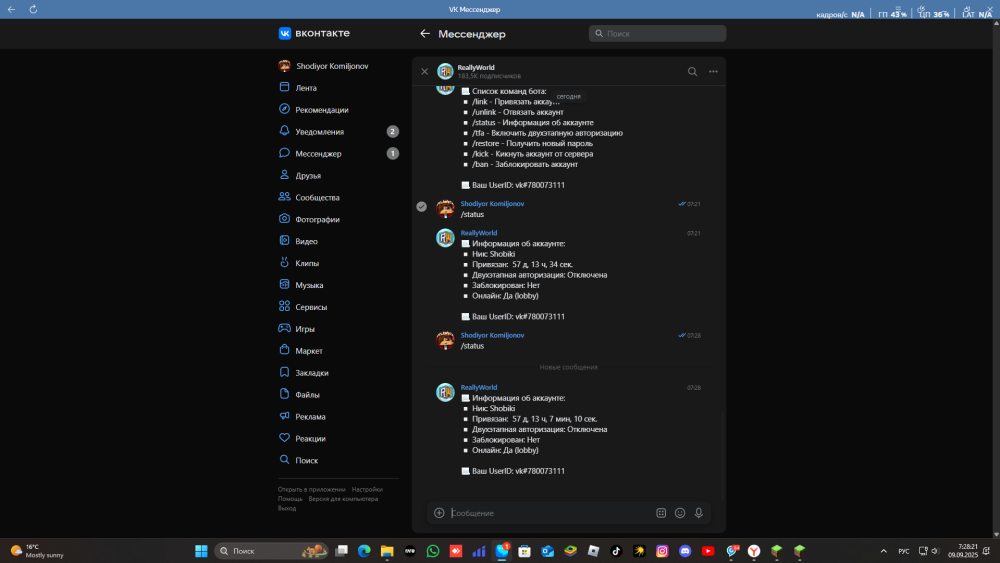The height and width of the screenshot is (563, 1000).
Task: Open TikTok from the taskbar
Action: pos(616,551)
